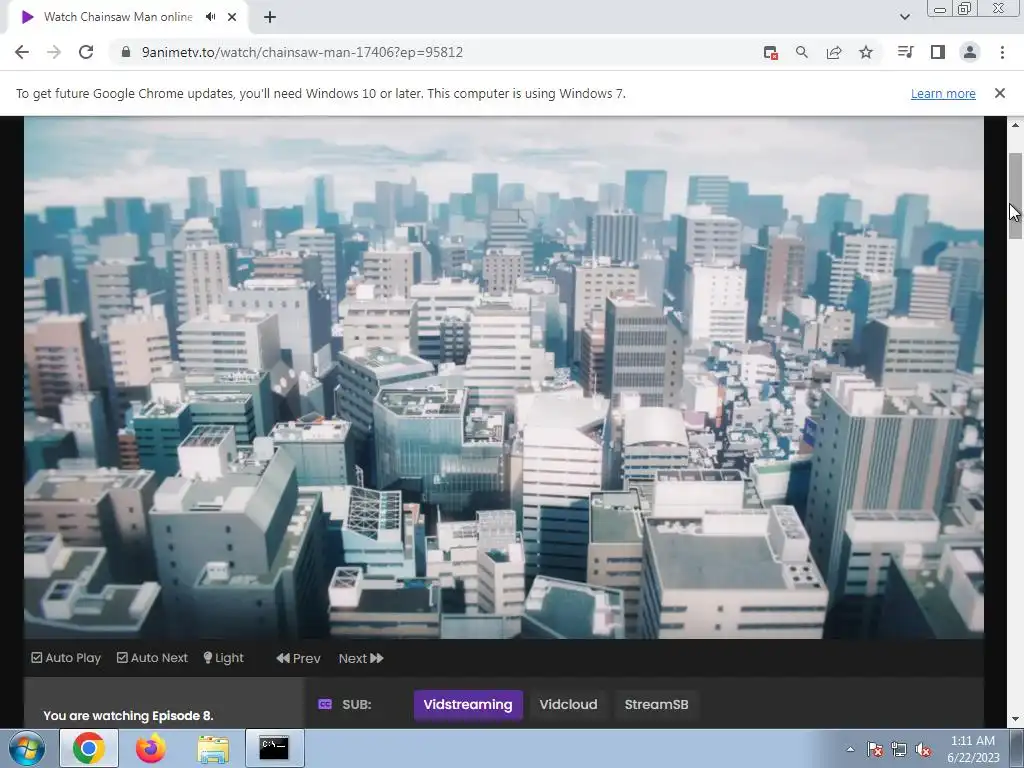Screen dimensions: 1024x768
Task: Click the address bar URL
Action: [x=302, y=52]
